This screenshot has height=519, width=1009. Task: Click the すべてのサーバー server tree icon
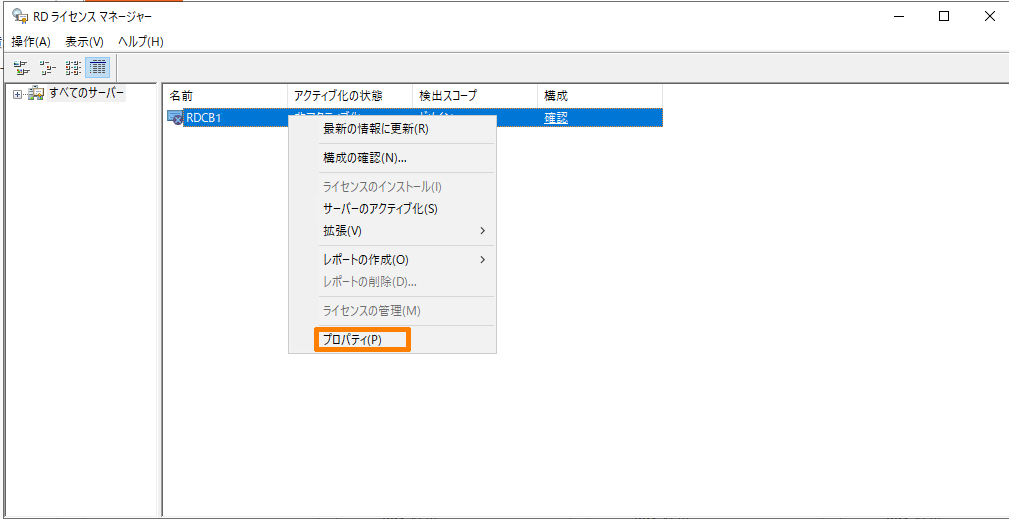tap(36, 95)
